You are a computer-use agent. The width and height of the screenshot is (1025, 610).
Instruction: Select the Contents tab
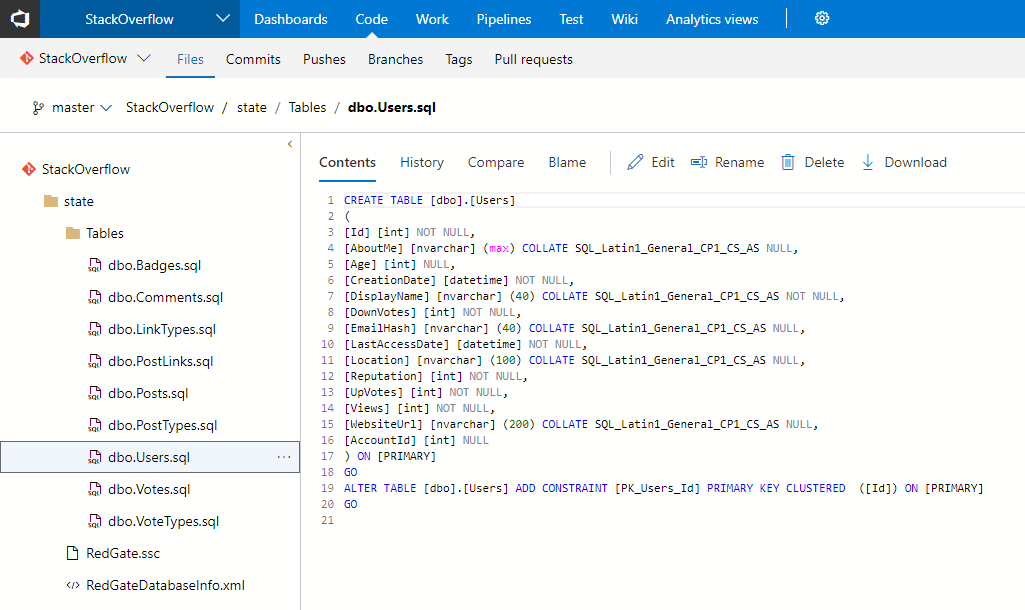pos(347,162)
